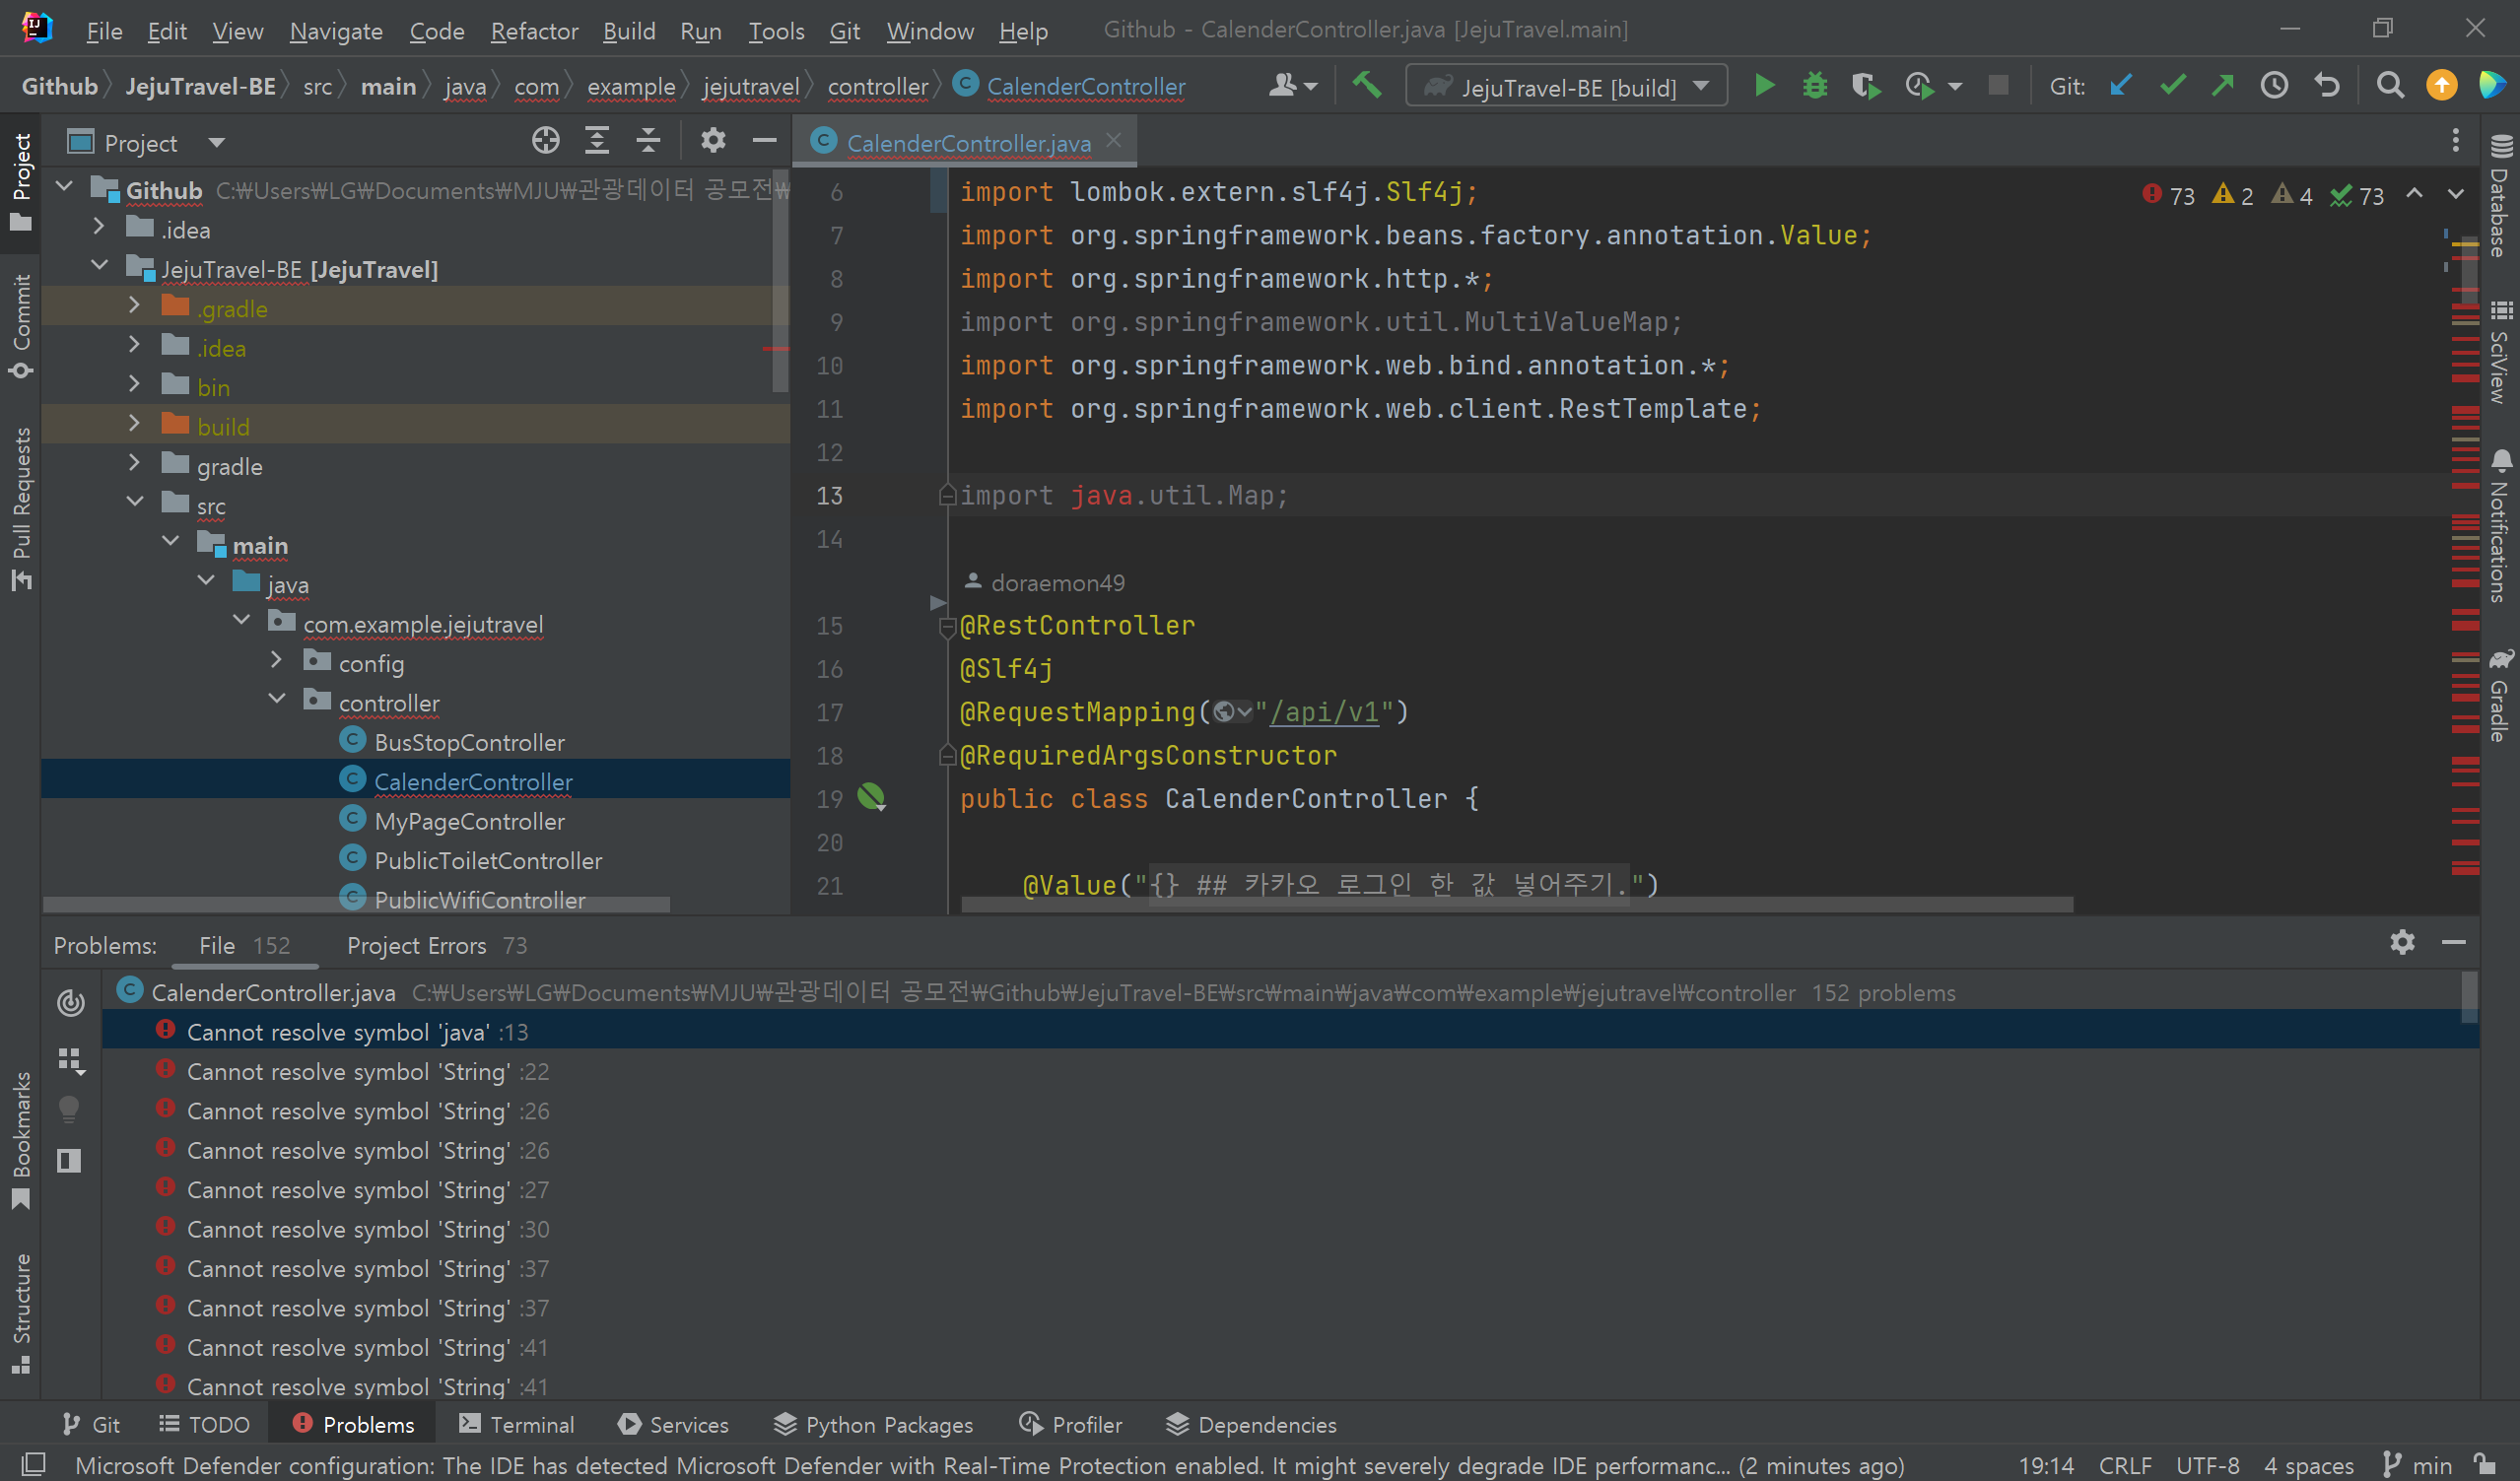Click Collapse All in Project panel

coord(648,141)
